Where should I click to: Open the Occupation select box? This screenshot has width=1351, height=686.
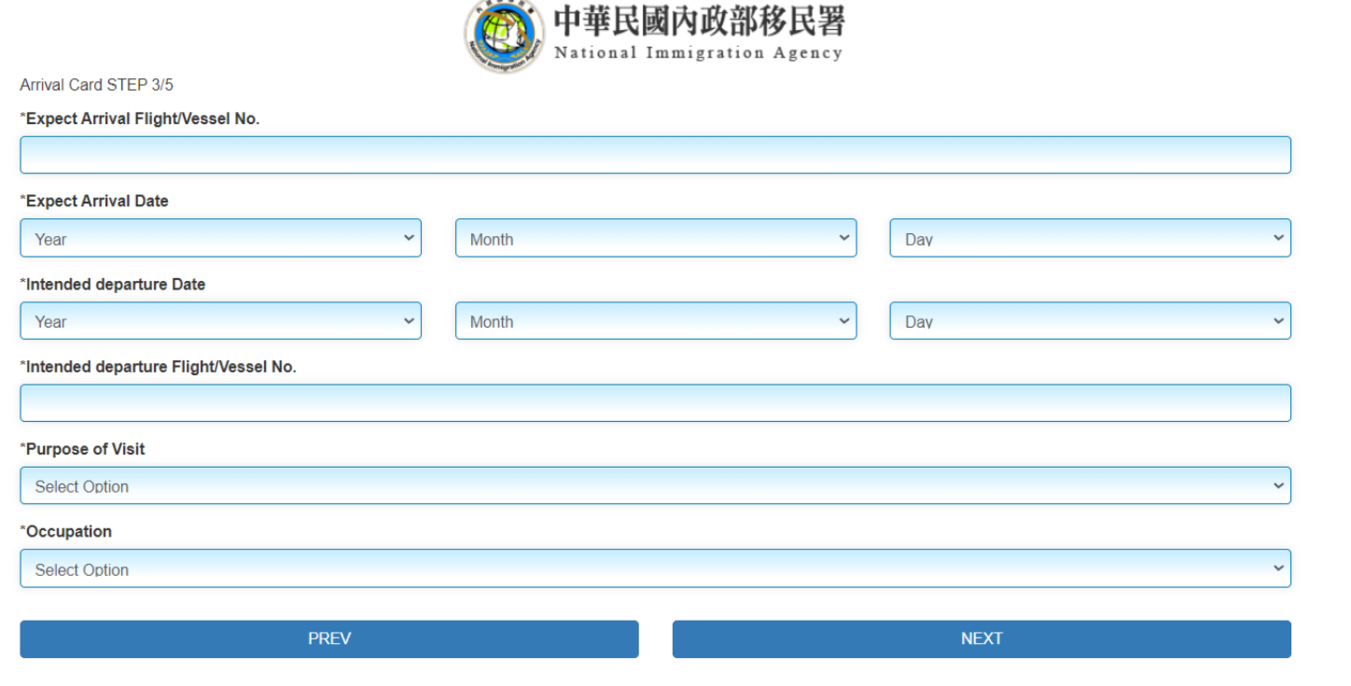coord(655,568)
